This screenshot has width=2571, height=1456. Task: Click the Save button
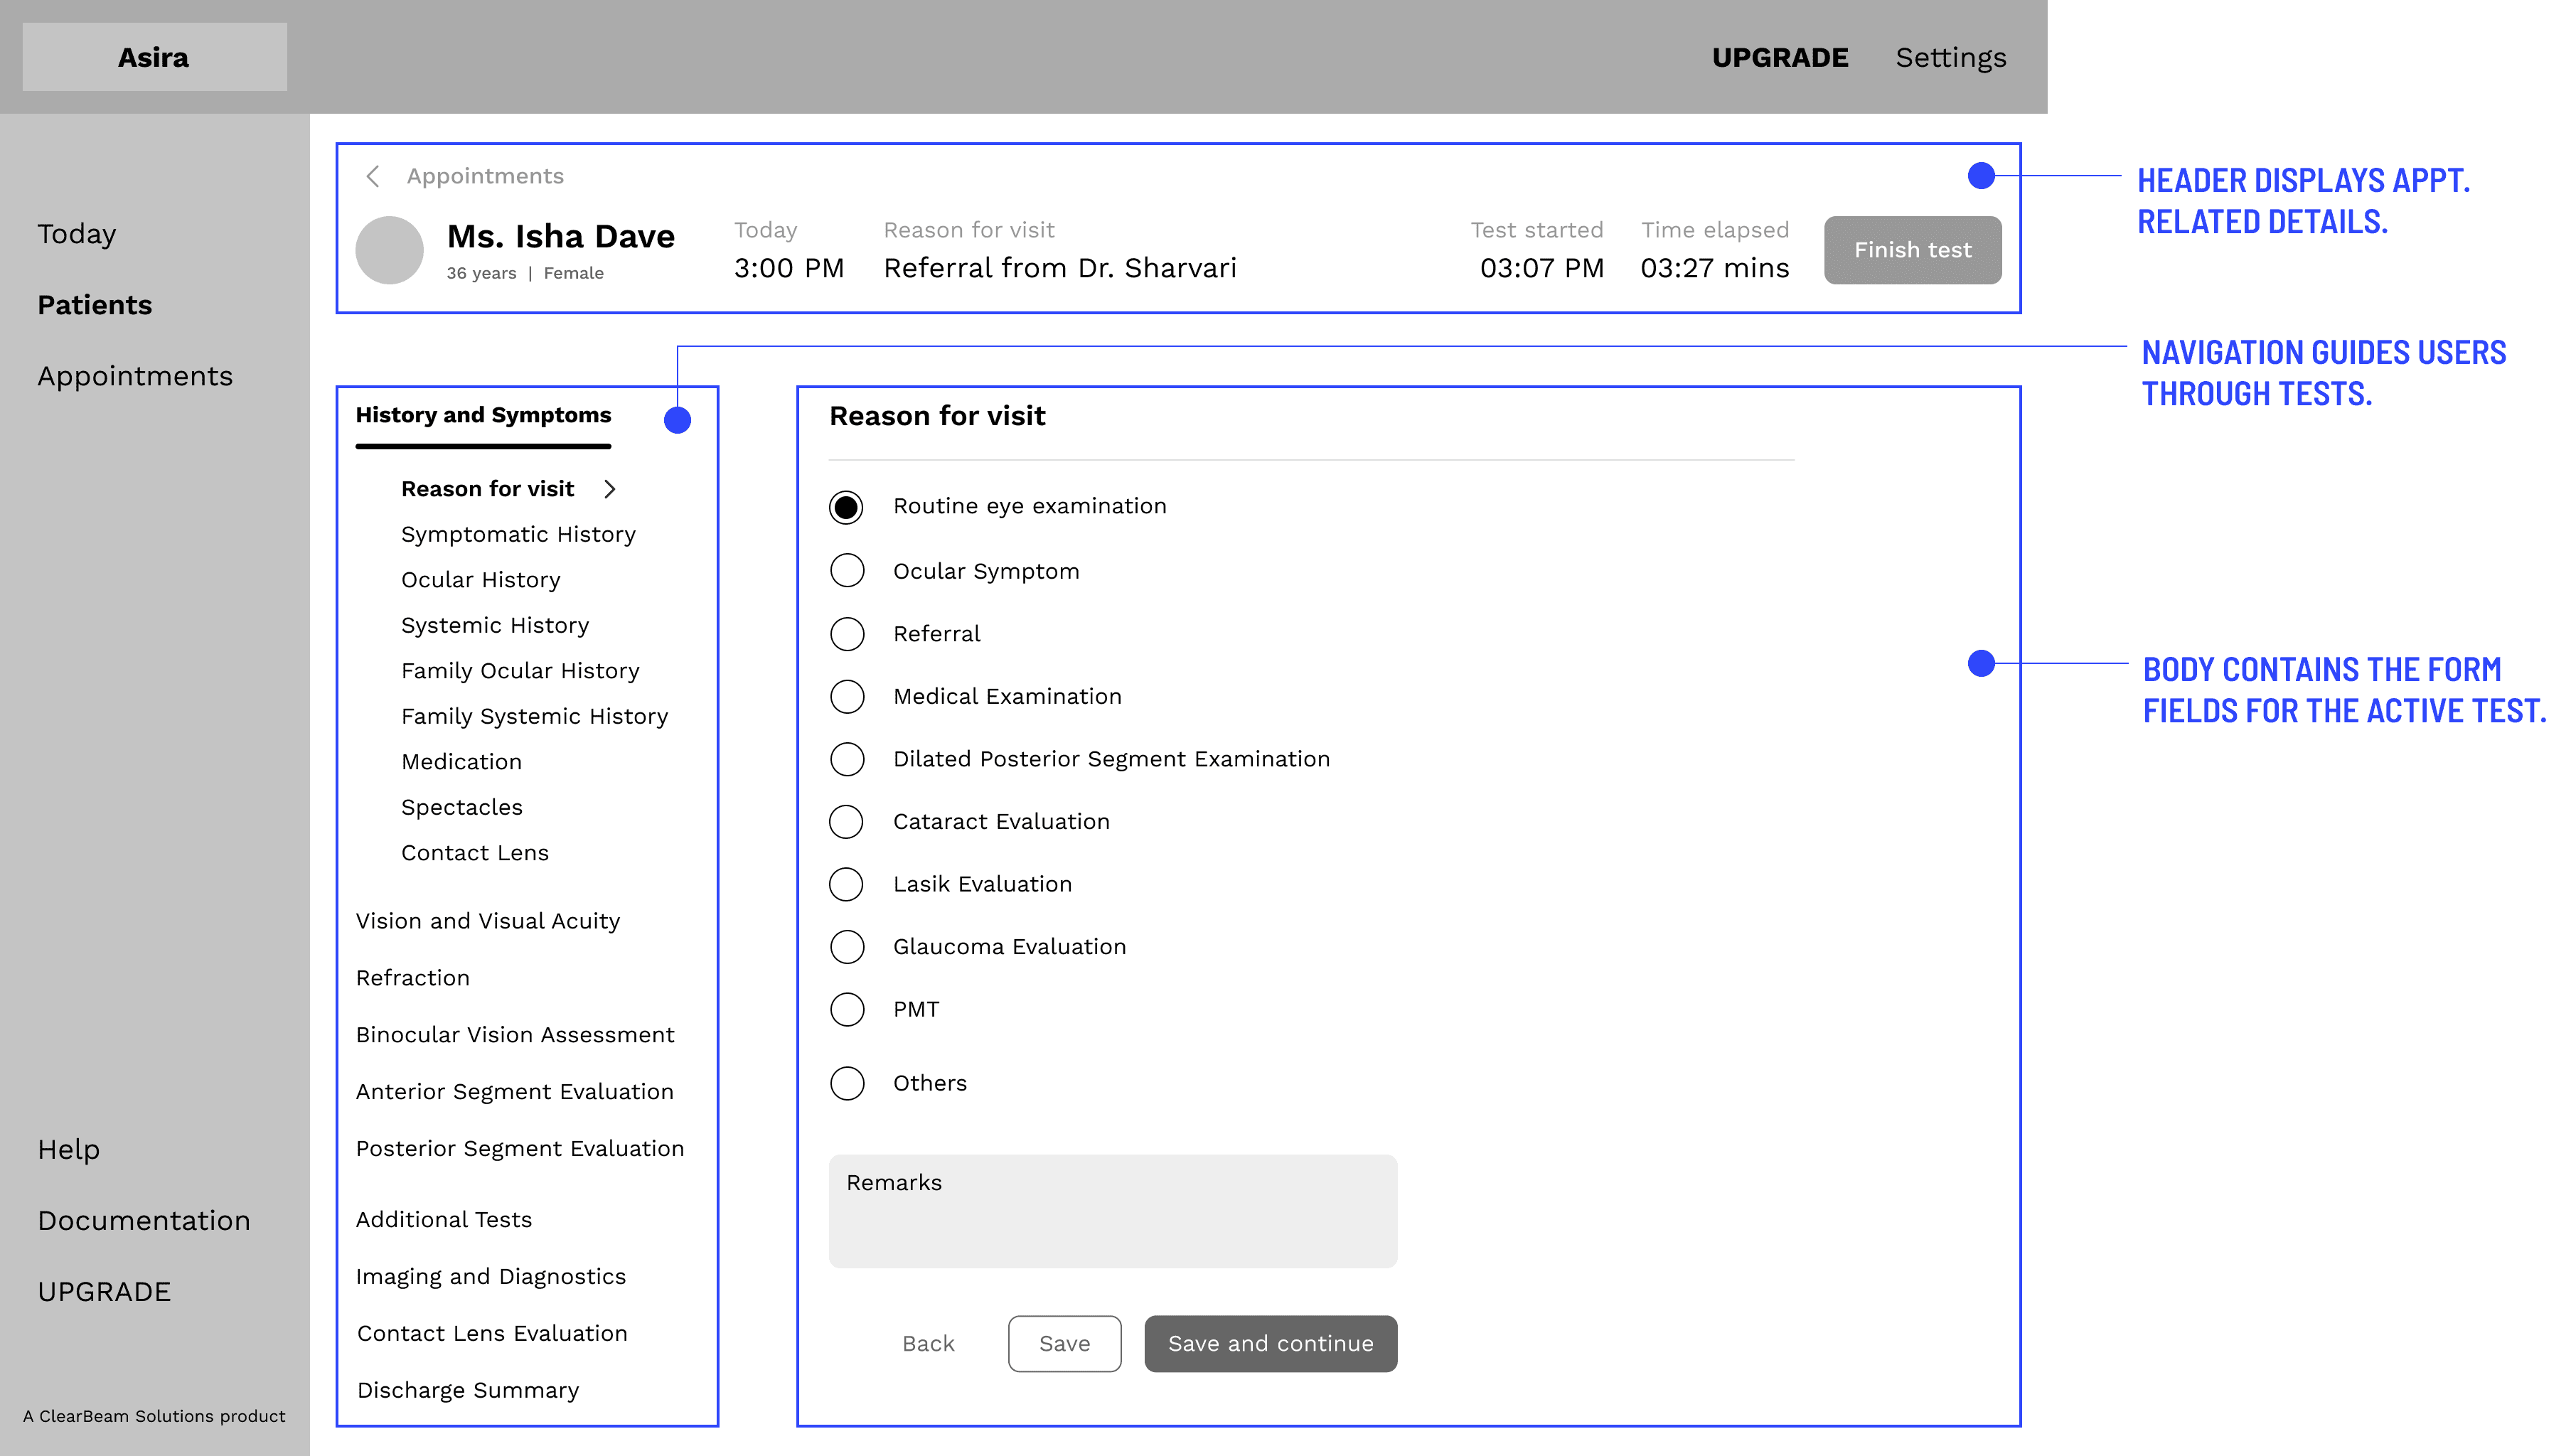(1064, 1344)
